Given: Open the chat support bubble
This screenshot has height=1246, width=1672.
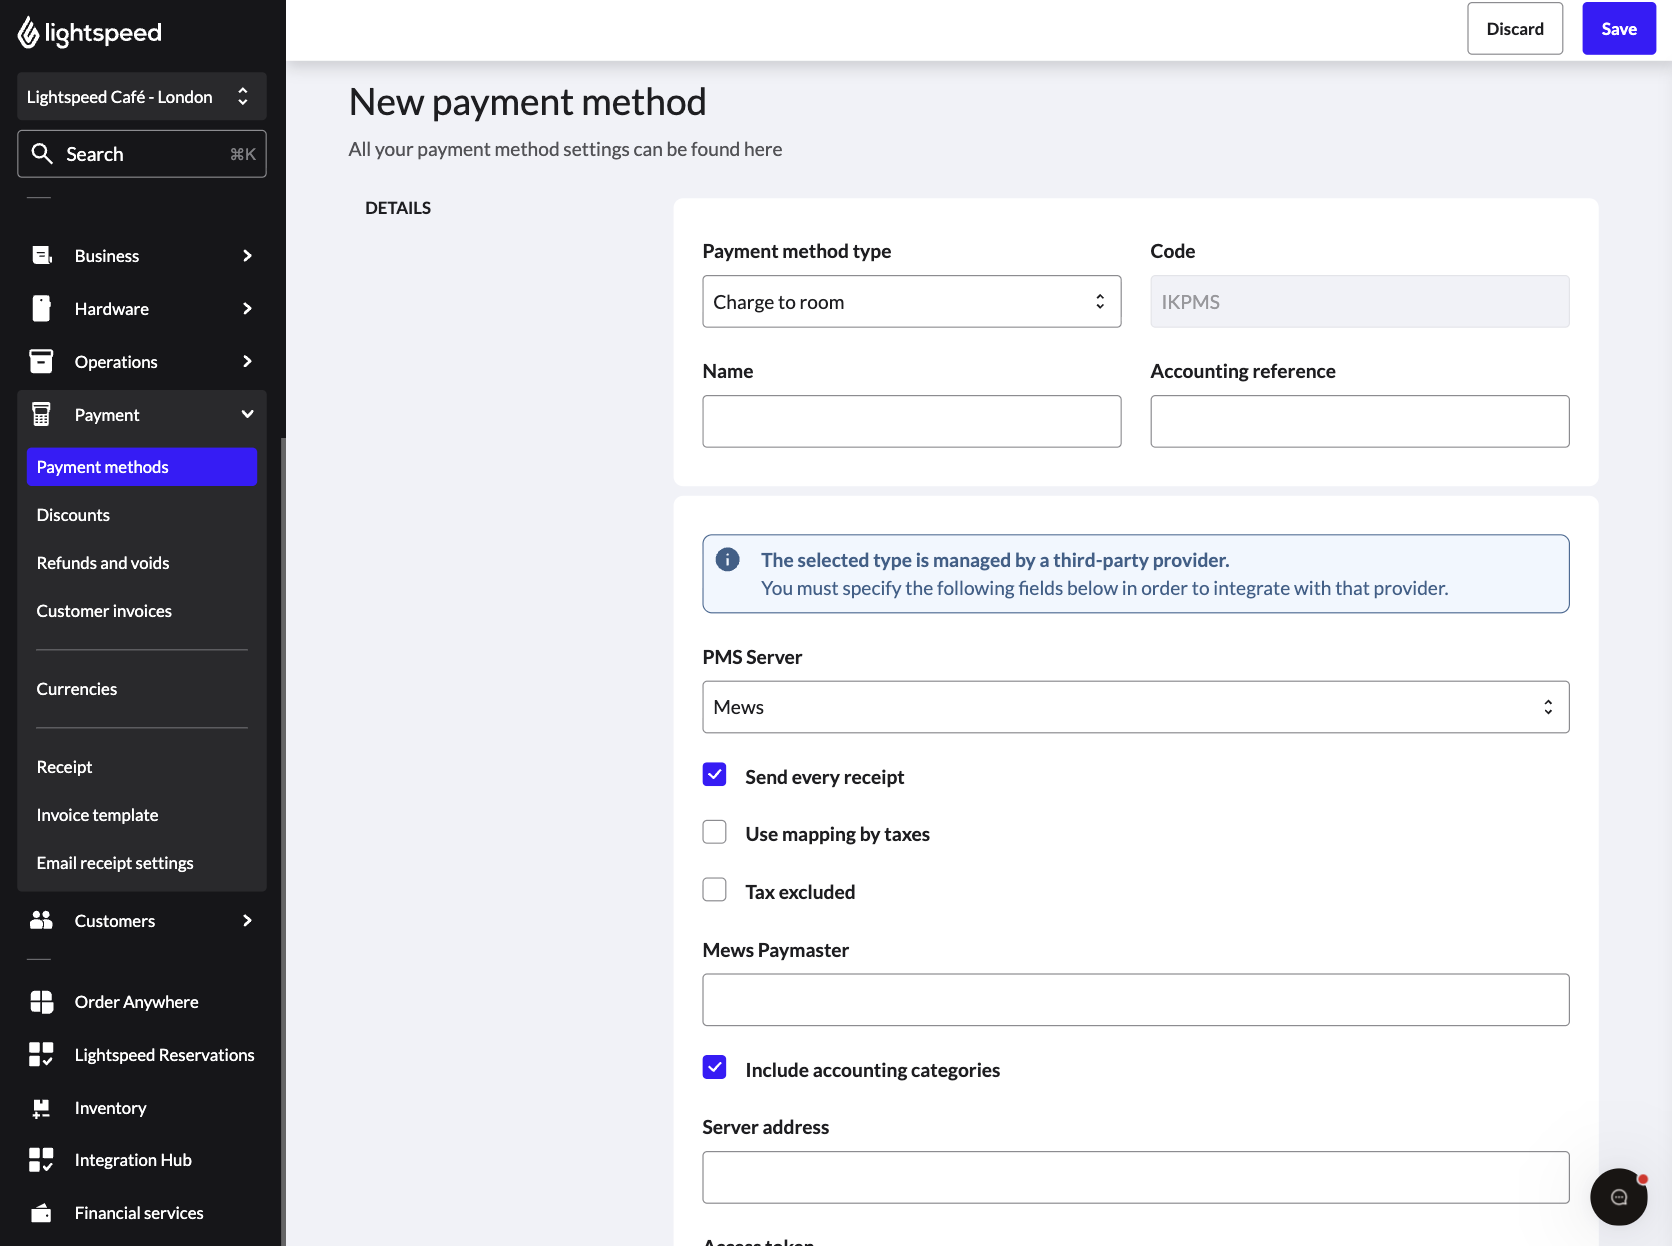Looking at the screenshot, I should (1618, 1196).
